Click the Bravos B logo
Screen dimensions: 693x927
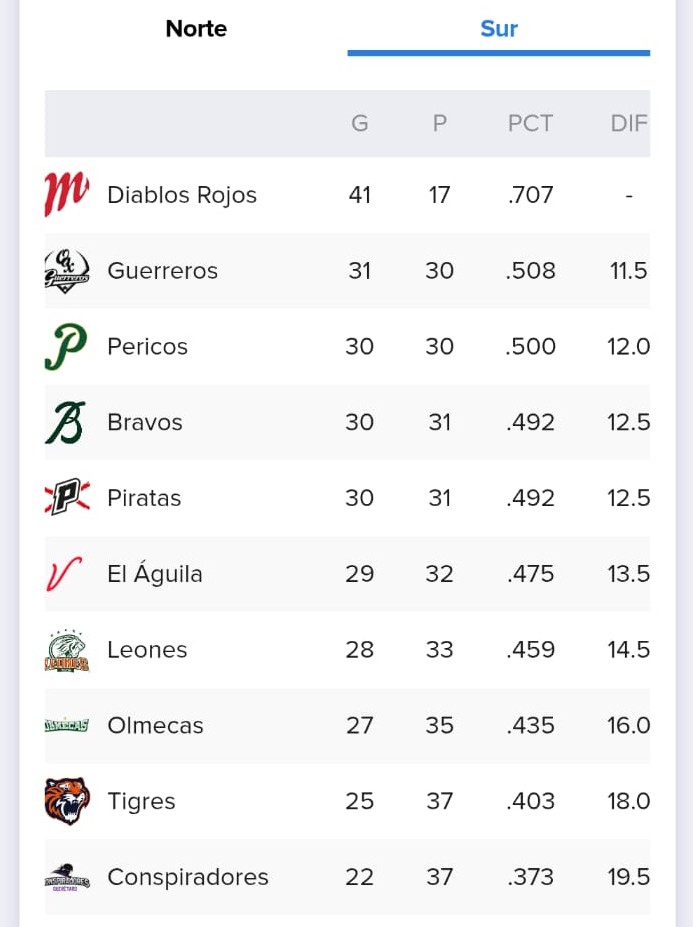[x=66, y=422]
